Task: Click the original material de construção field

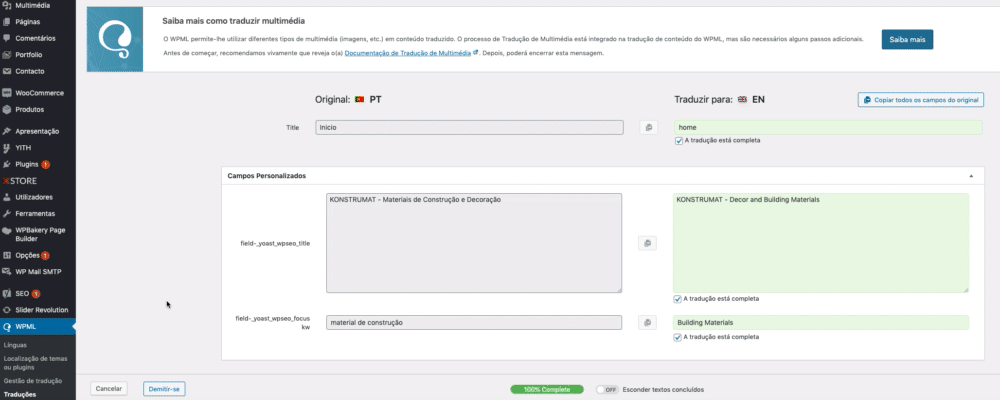Action: pyautogui.click(x=474, y=323)
